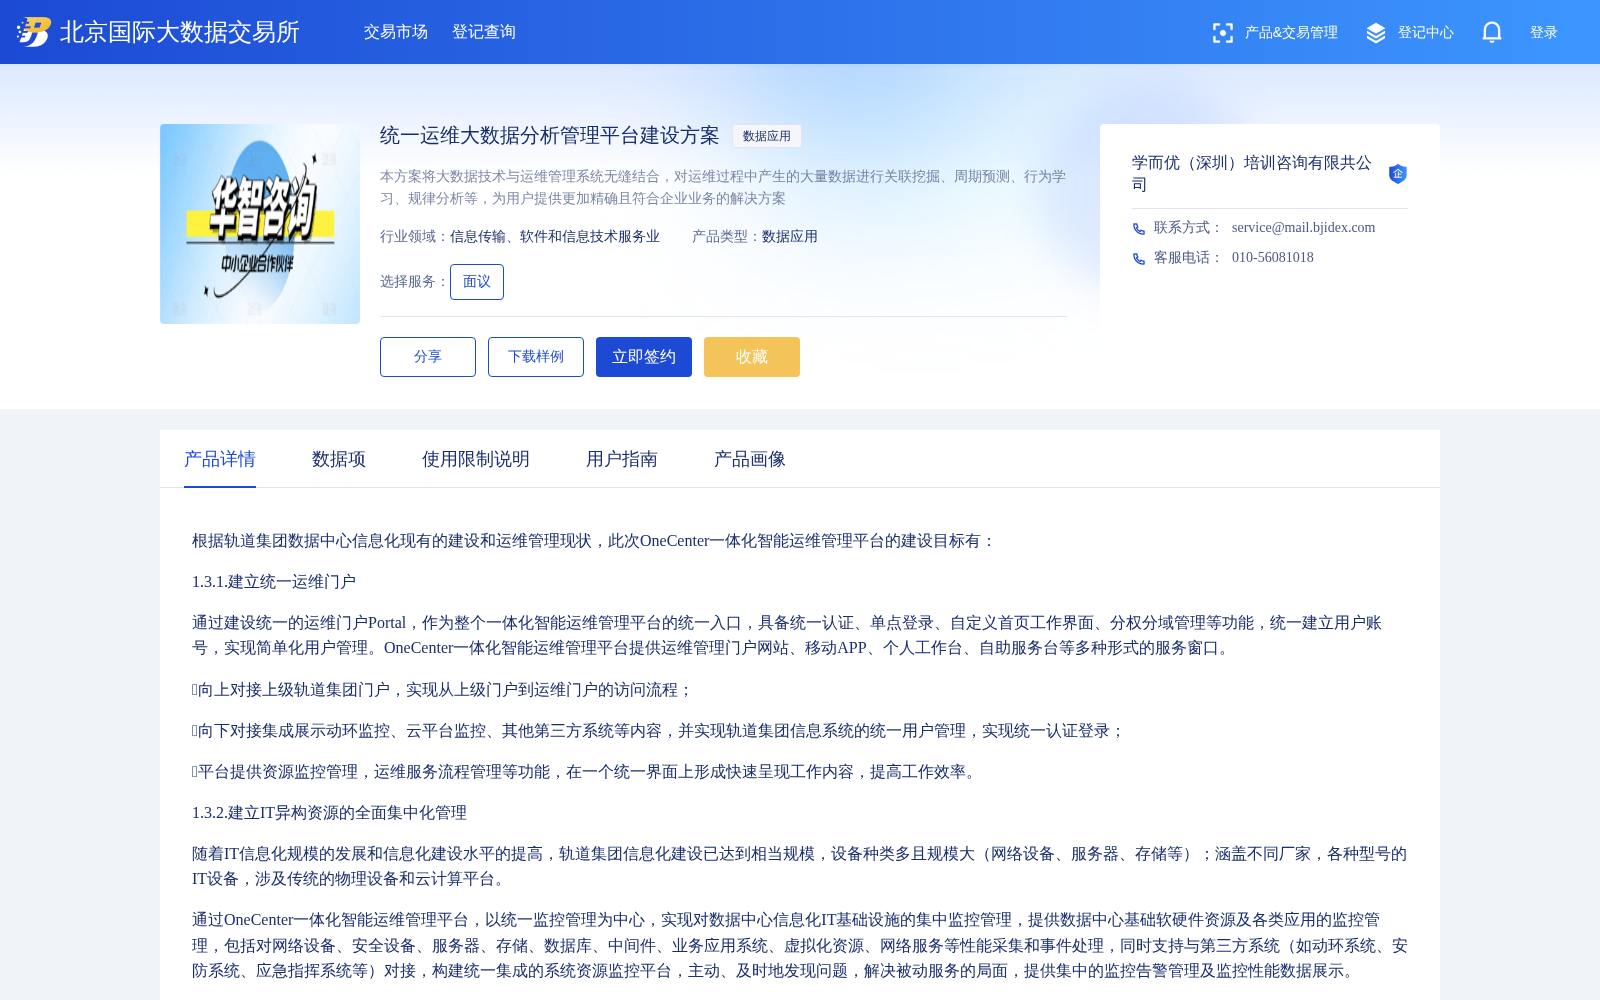Click the line 向上对接上级轨道集团门户
The width and height of the screenshot is (1600, 1000).
click(x=442, y=690)
